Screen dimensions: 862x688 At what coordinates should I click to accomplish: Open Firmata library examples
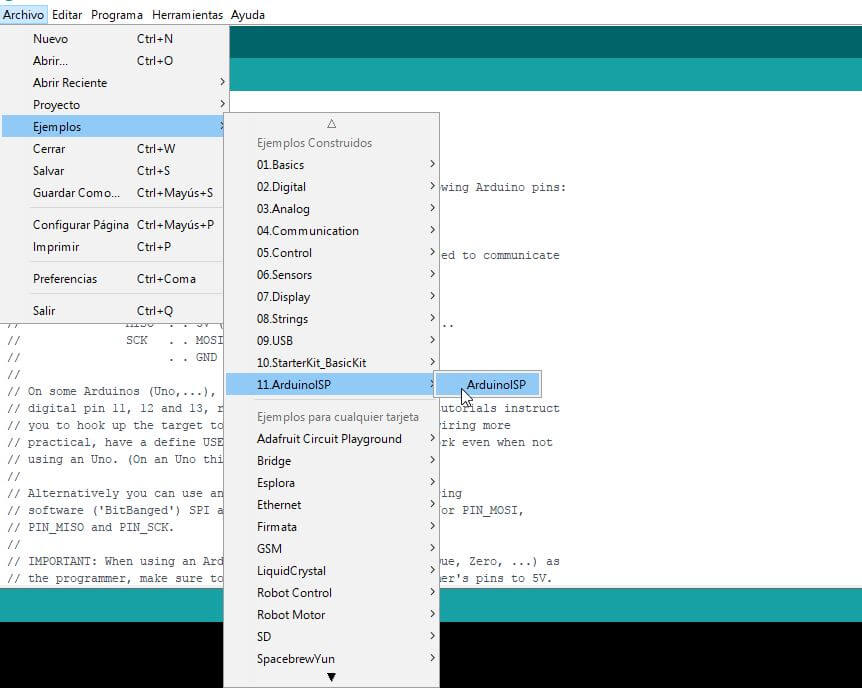331,527
